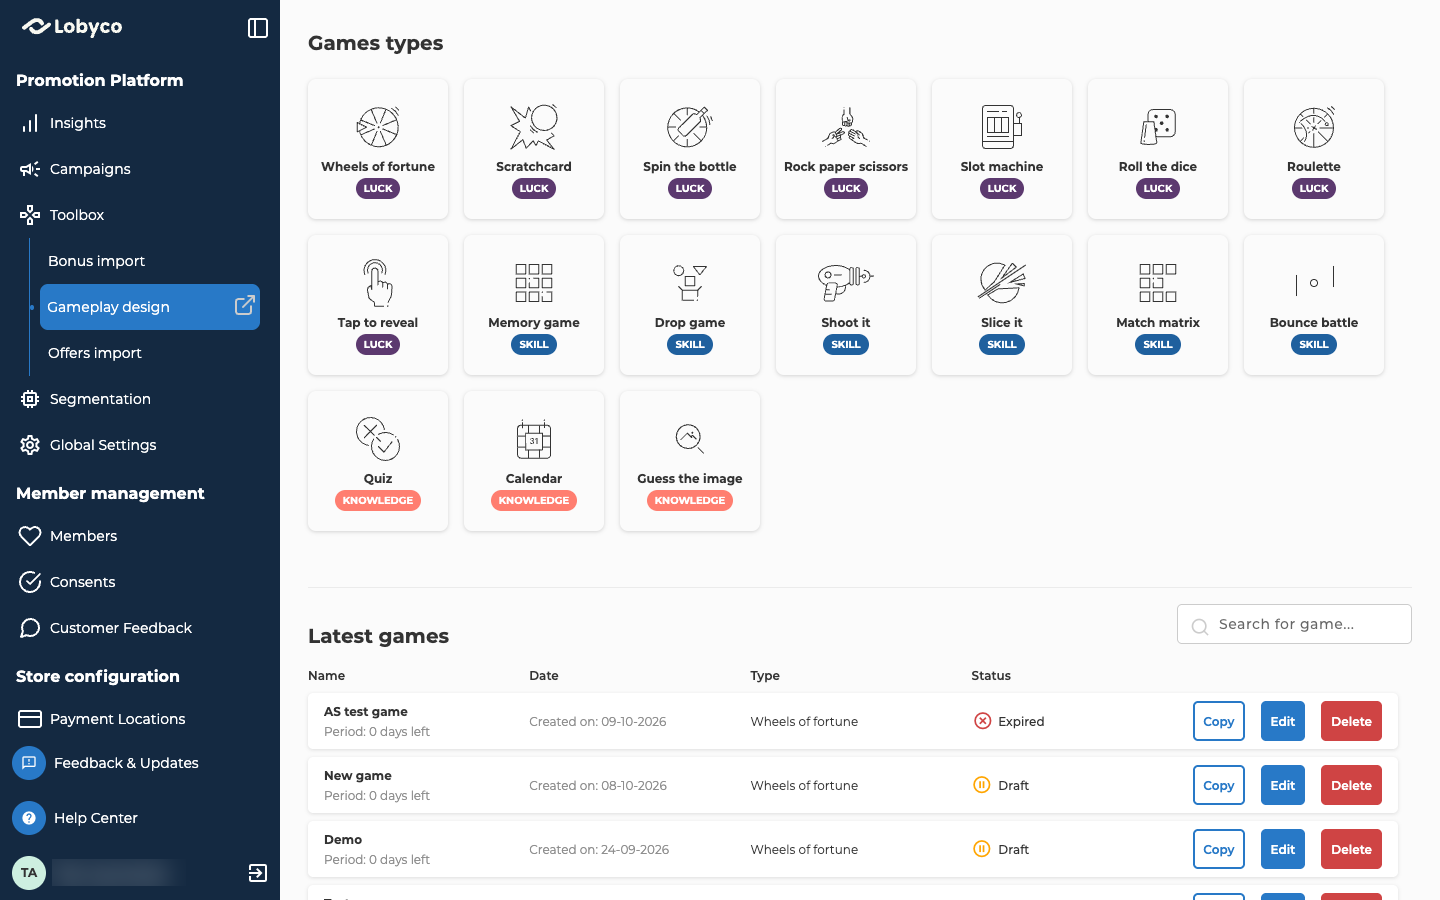This screenshot has width=1440, height=900.
Task: Choose the Spin the bottle game
Action: 690,149
